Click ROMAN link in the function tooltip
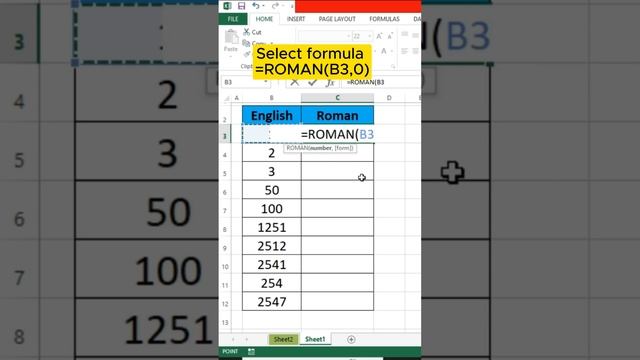The height and width of the screenshot is (360, 640). pos(298,148)
